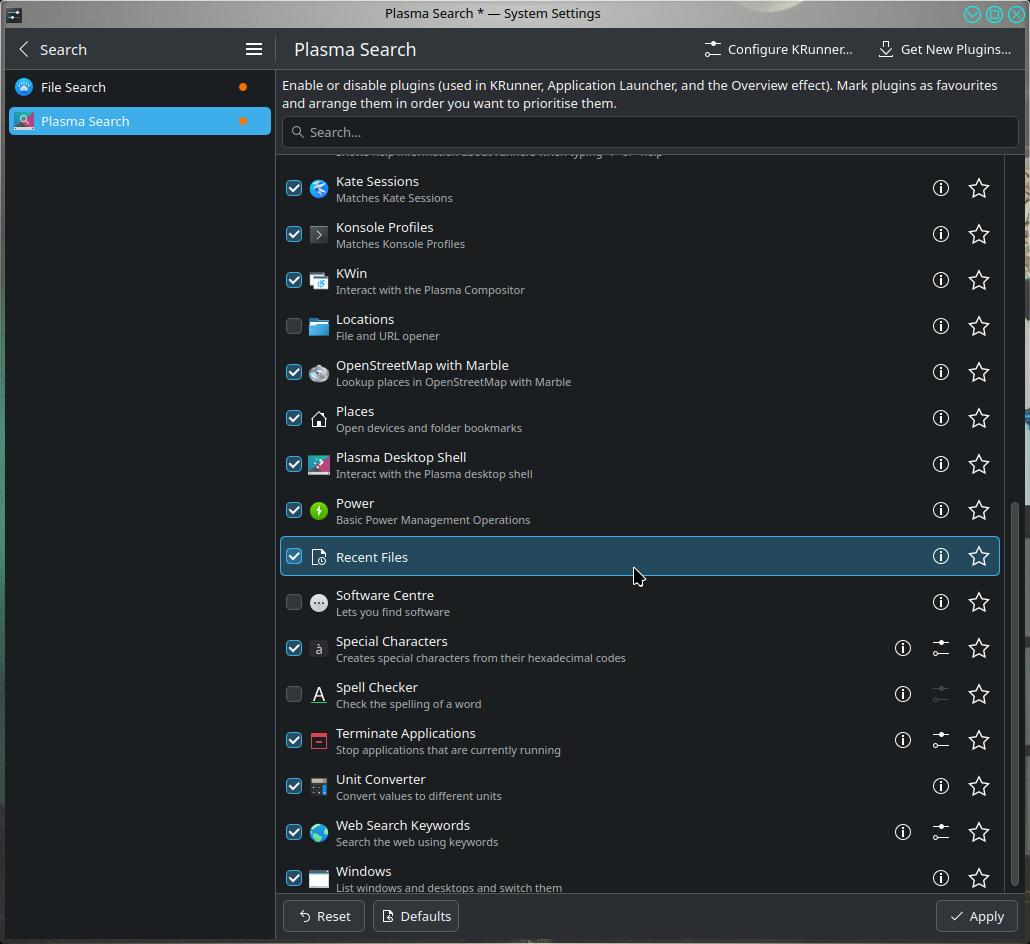Click the Reset button
Screen dimensions: 1030x944
pyautogui.click(x=324, y=916)
